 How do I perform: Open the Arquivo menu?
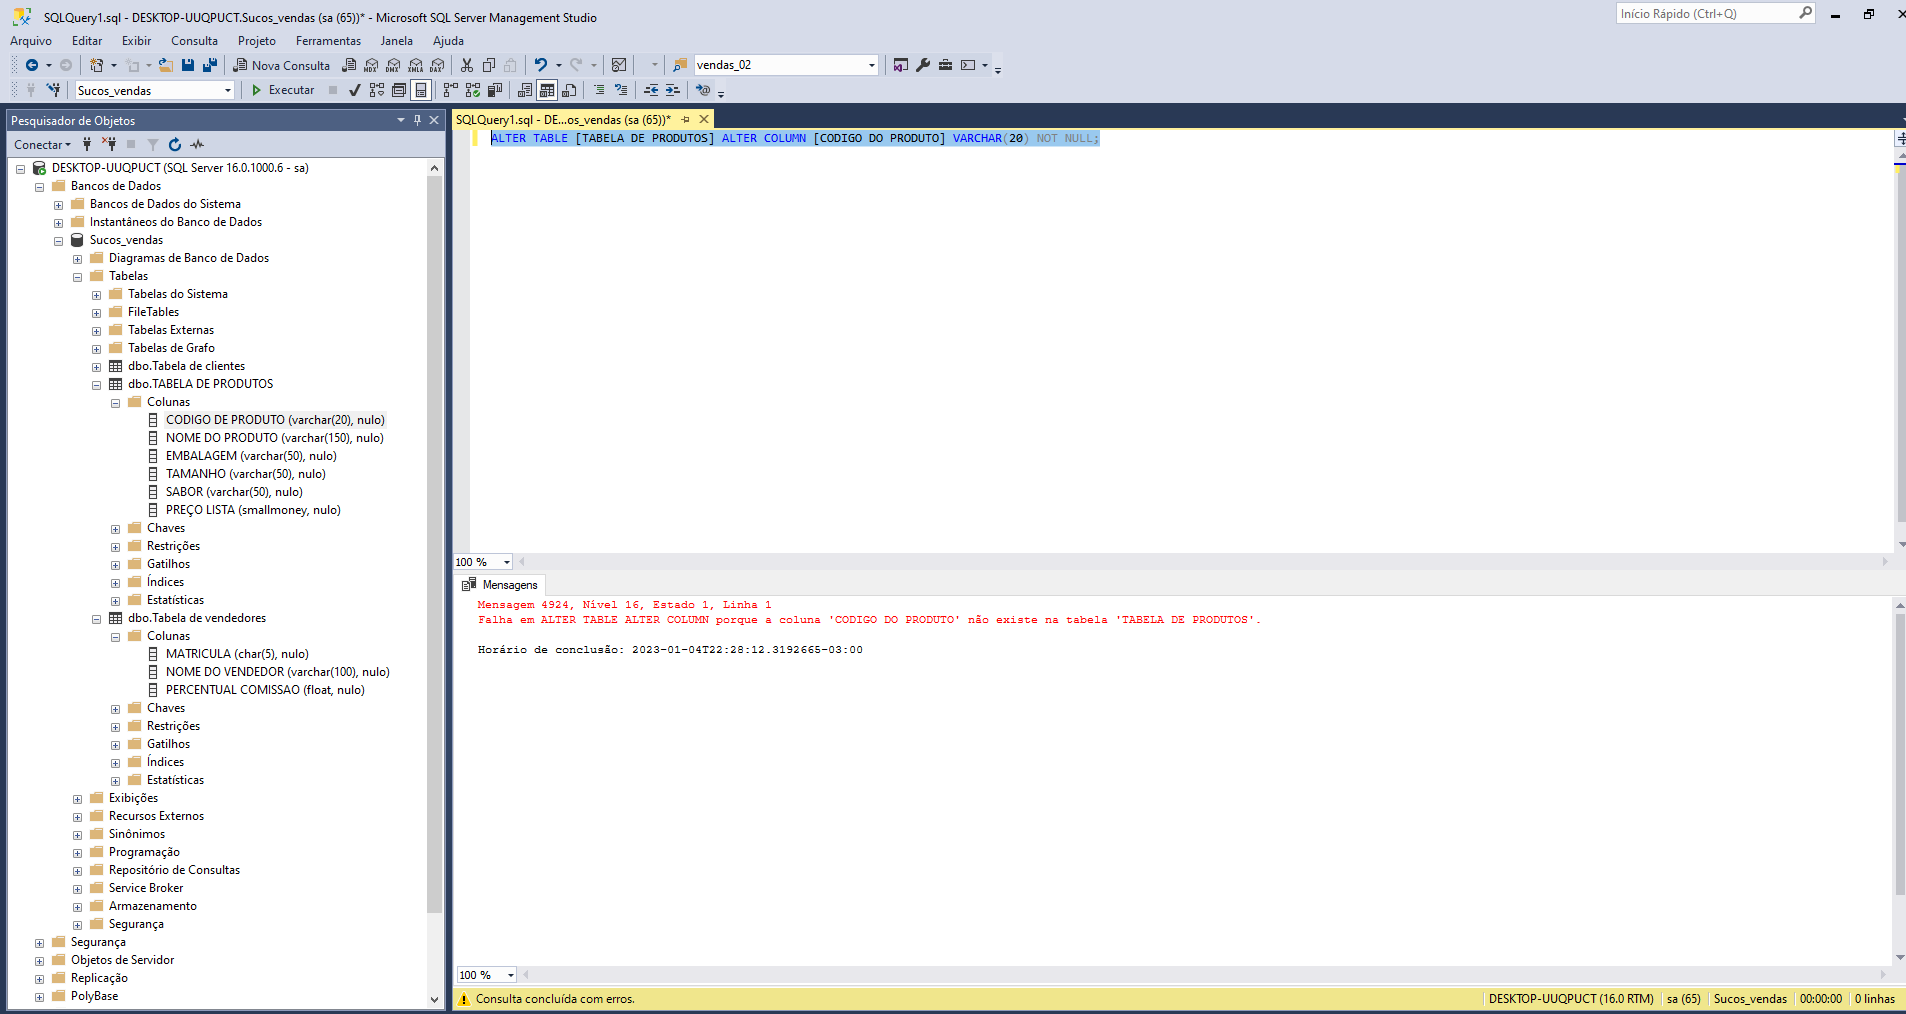coord(31,41)
